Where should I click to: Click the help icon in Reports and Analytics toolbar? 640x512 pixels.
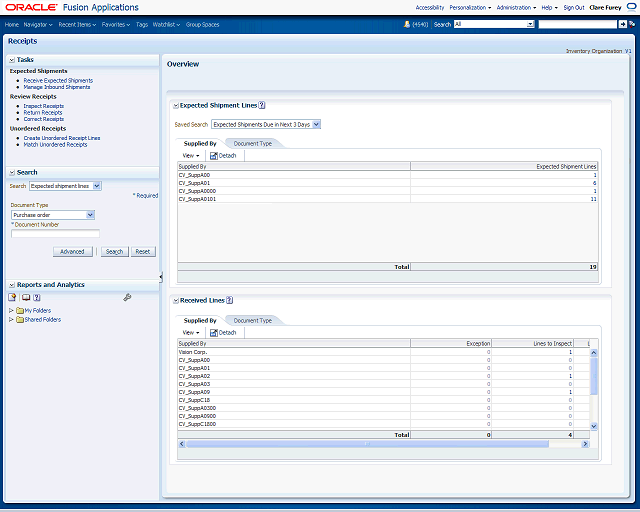pos(37,297)
